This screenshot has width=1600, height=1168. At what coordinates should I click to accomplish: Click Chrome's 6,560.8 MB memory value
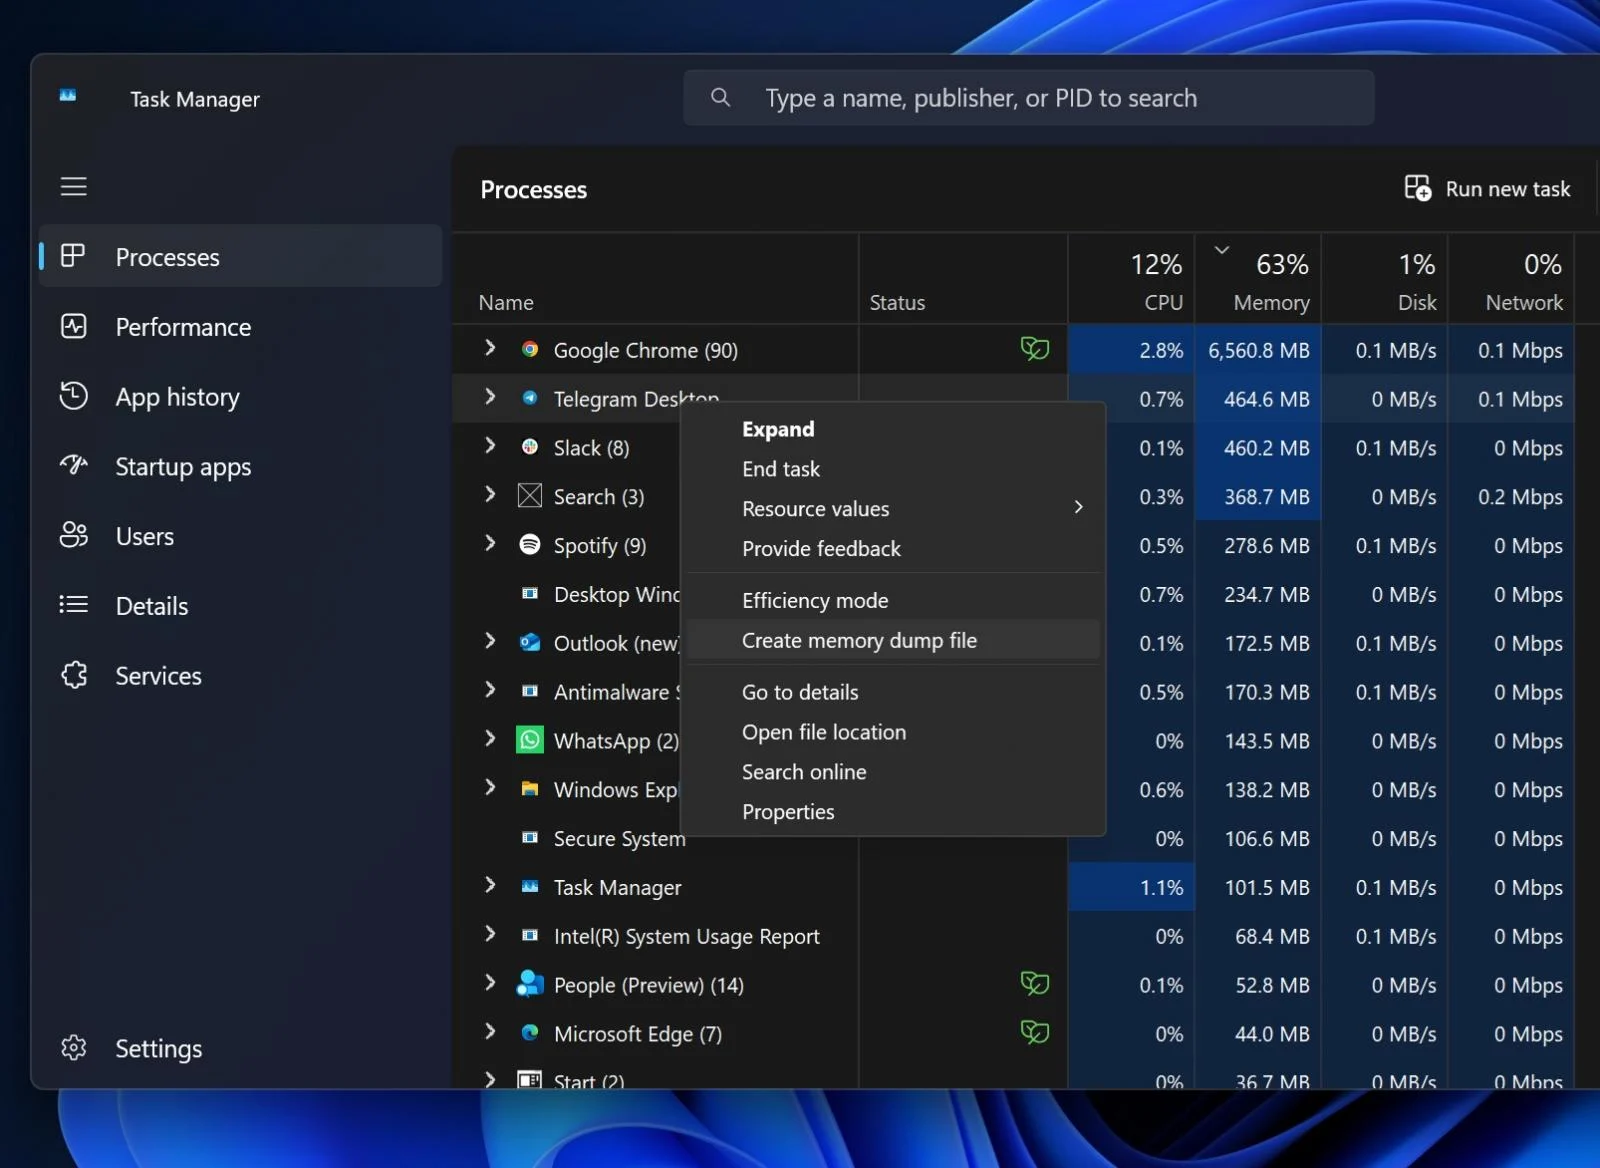click(1258, 350)
